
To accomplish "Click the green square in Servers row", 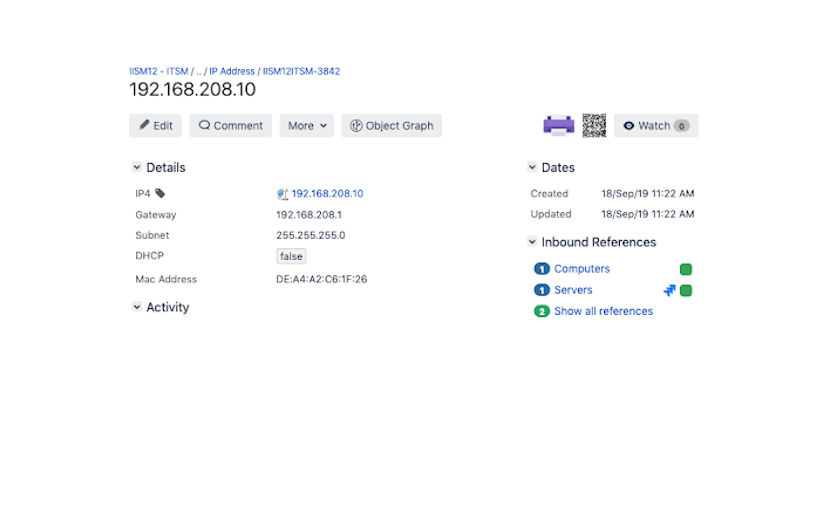I will pyautogui.click(x=686, y=291).
